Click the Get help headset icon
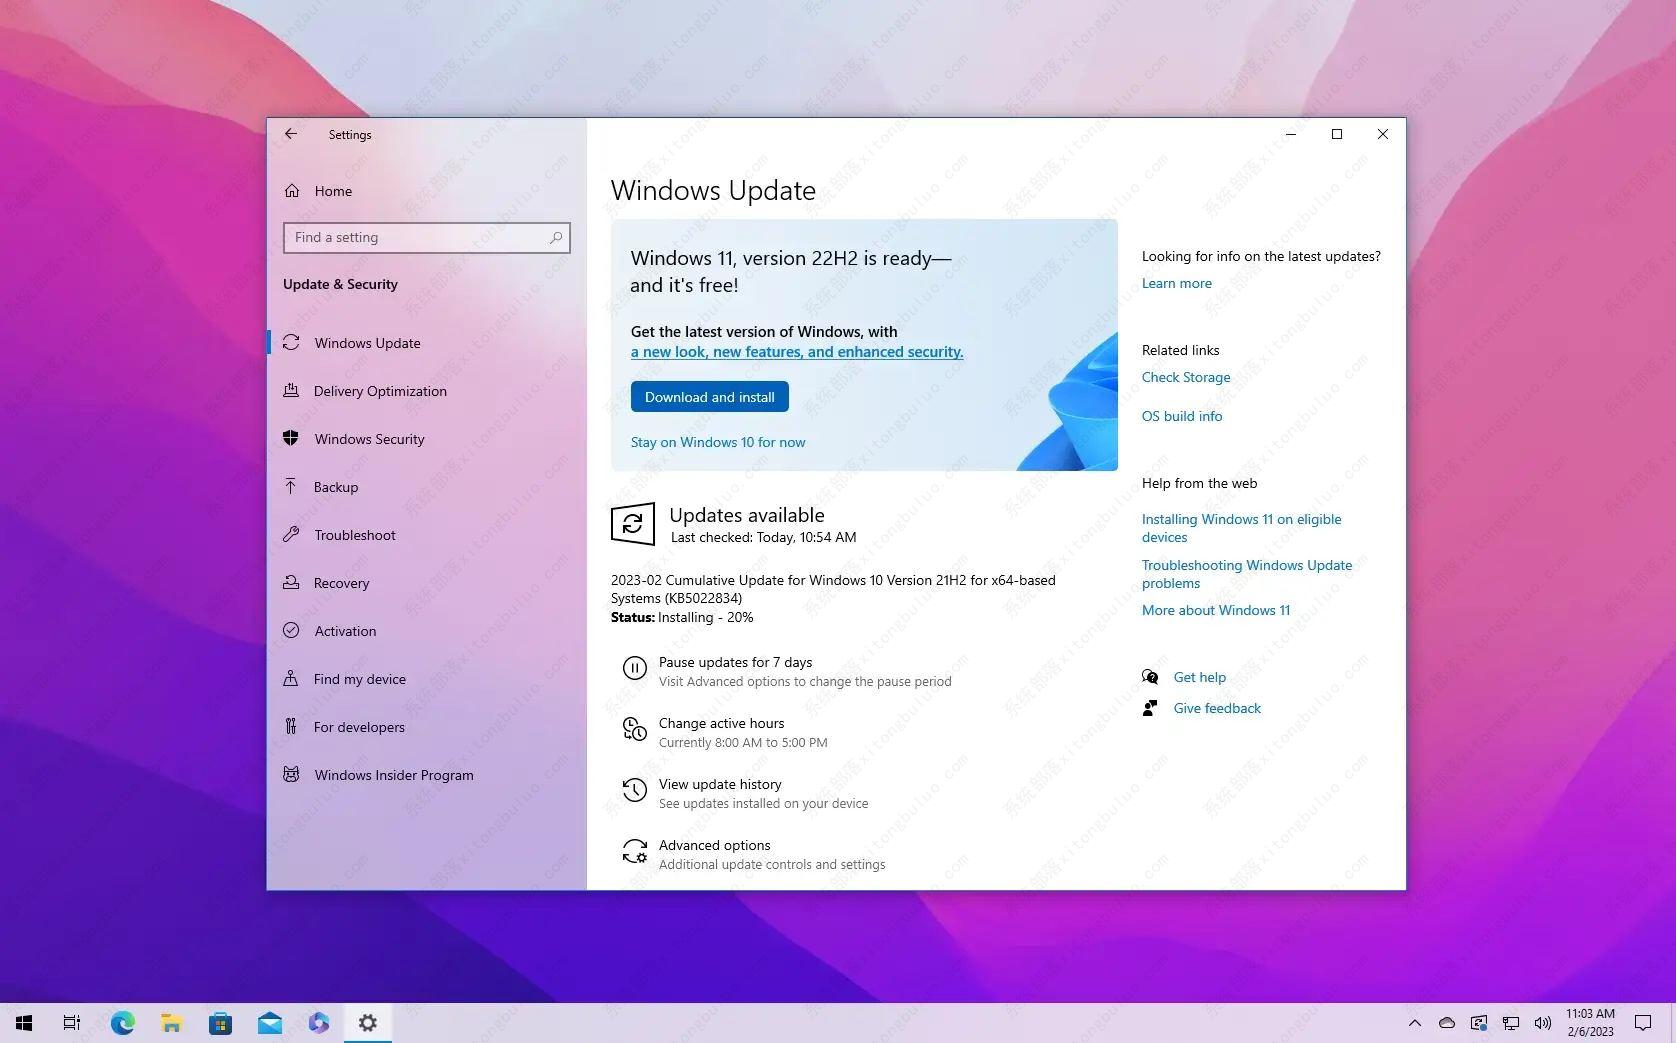This screenshot has width=1676, height=1043. click(1151, 676)
